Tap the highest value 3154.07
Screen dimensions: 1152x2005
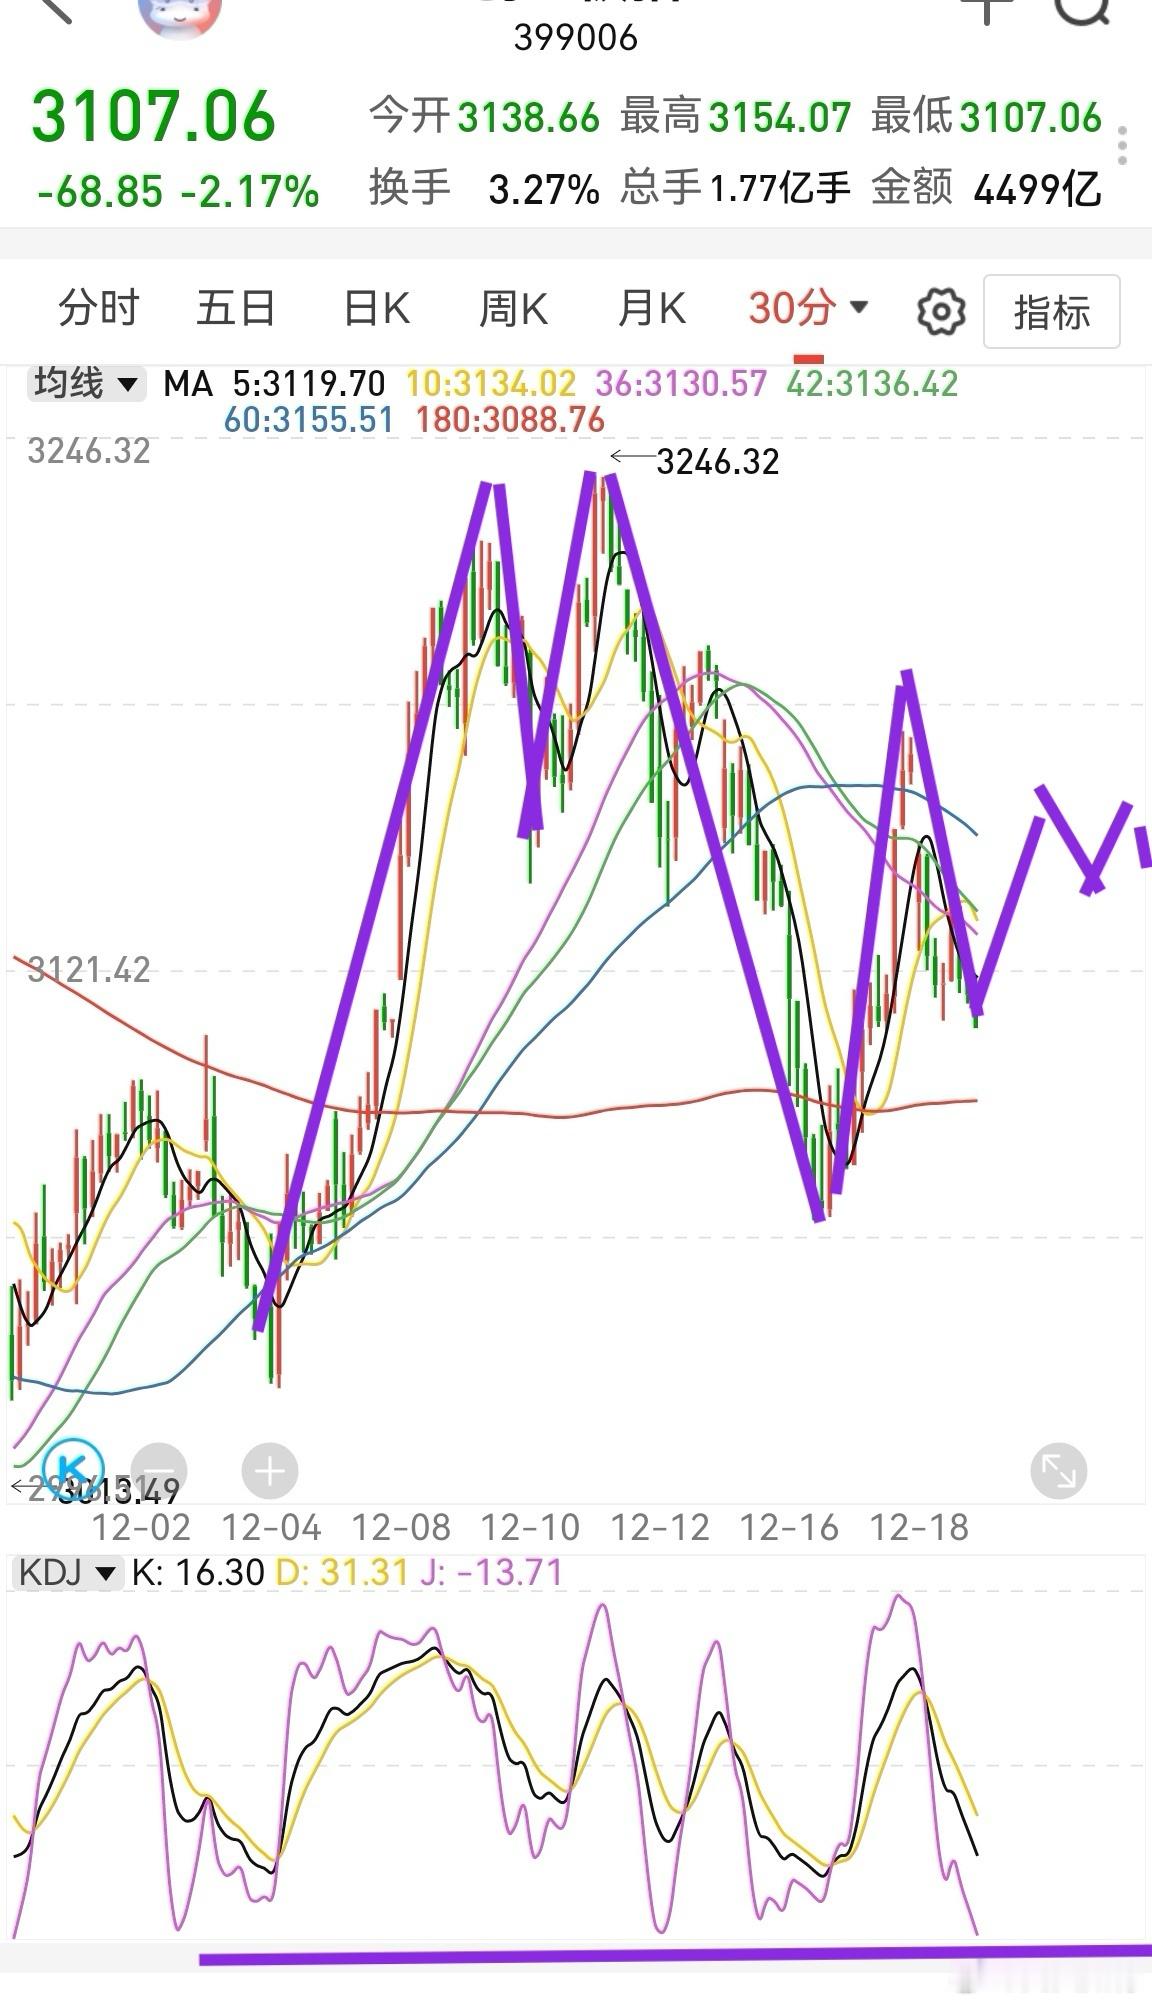point(780,118)
